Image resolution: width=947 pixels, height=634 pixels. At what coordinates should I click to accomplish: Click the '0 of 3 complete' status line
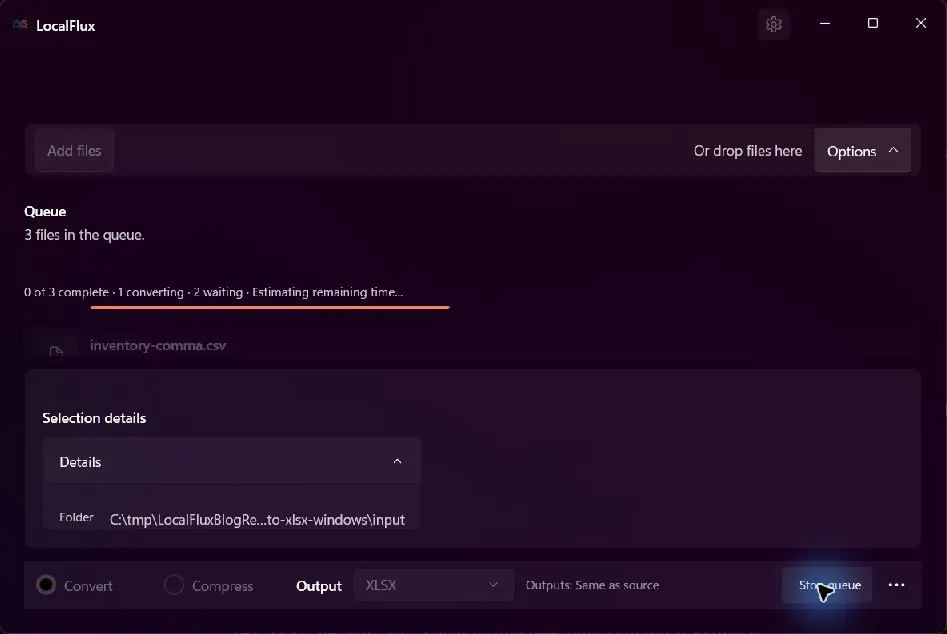214,292
